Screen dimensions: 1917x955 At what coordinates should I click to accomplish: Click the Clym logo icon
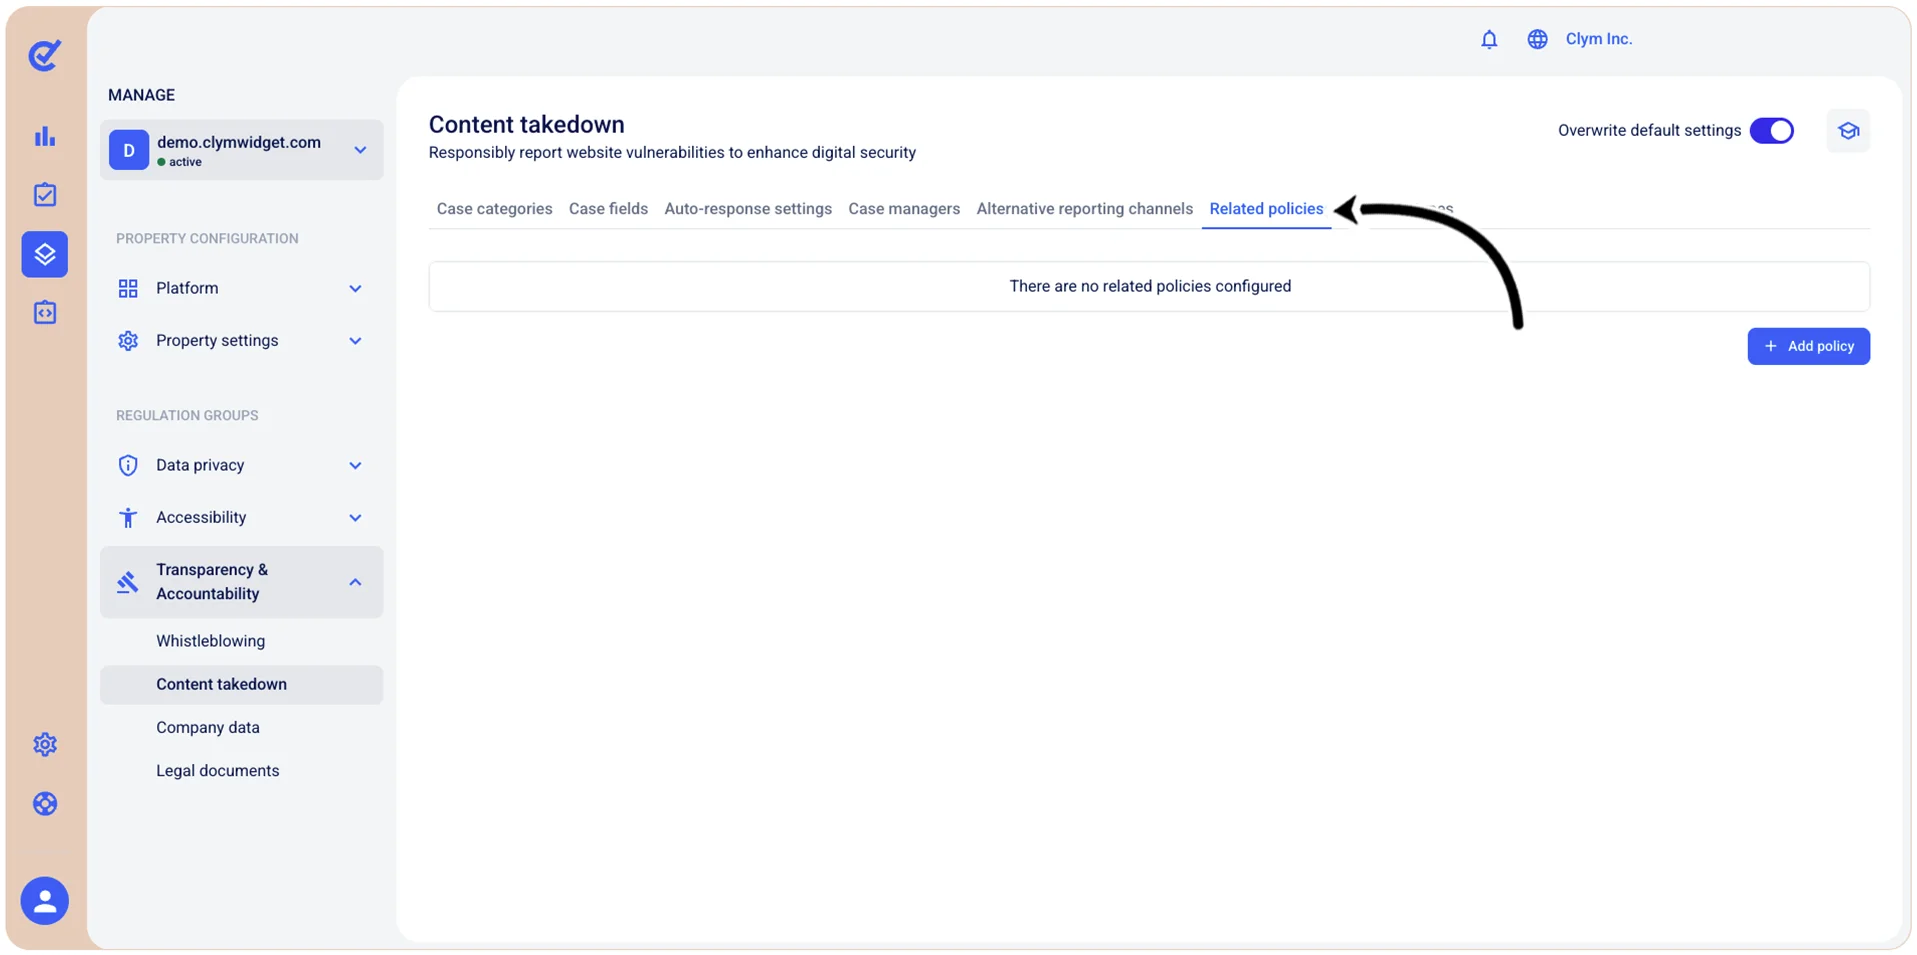point(45,55)
